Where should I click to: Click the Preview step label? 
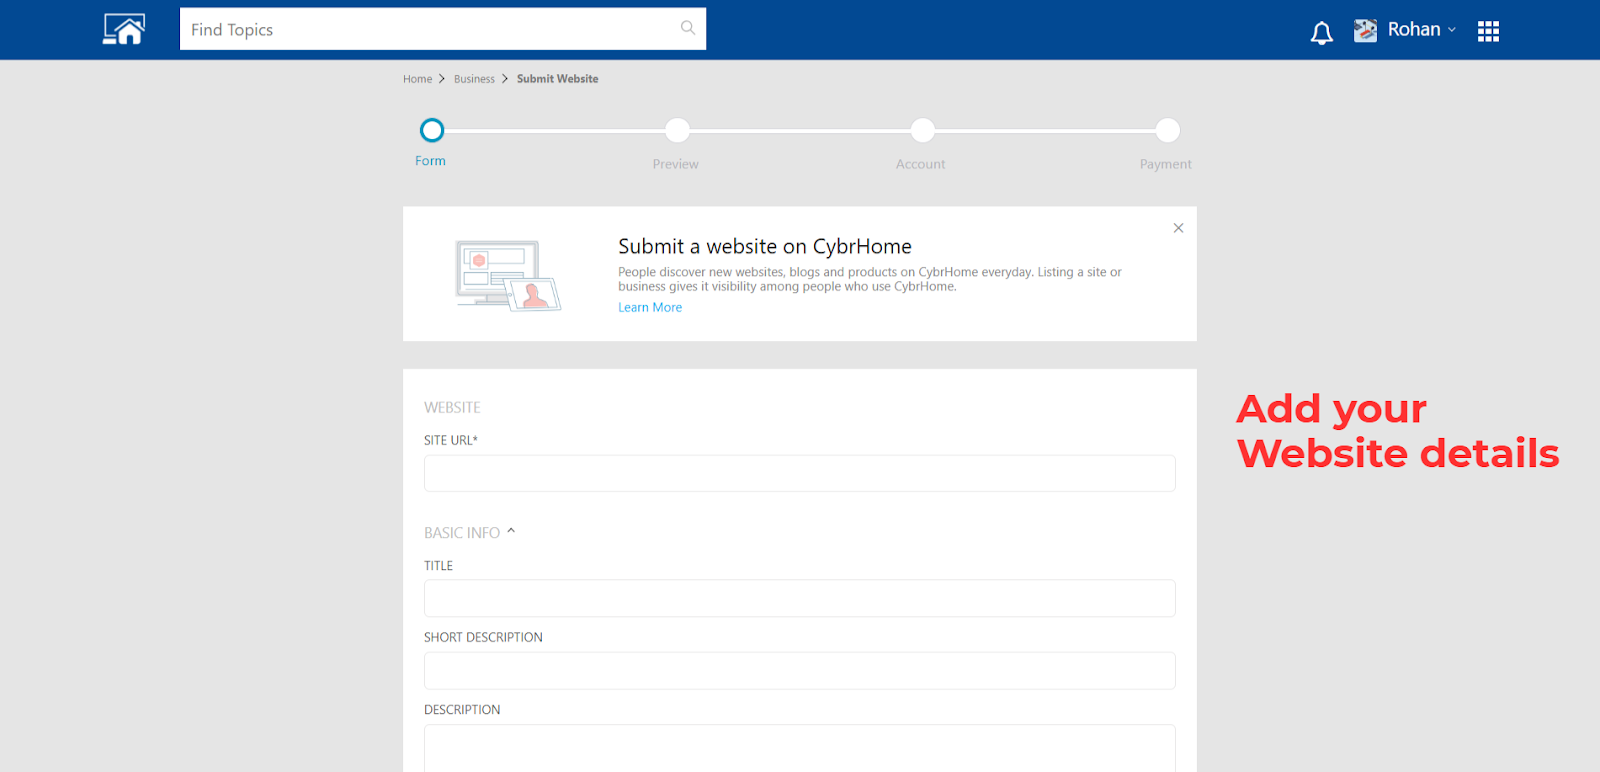click(x=676, y=164)
